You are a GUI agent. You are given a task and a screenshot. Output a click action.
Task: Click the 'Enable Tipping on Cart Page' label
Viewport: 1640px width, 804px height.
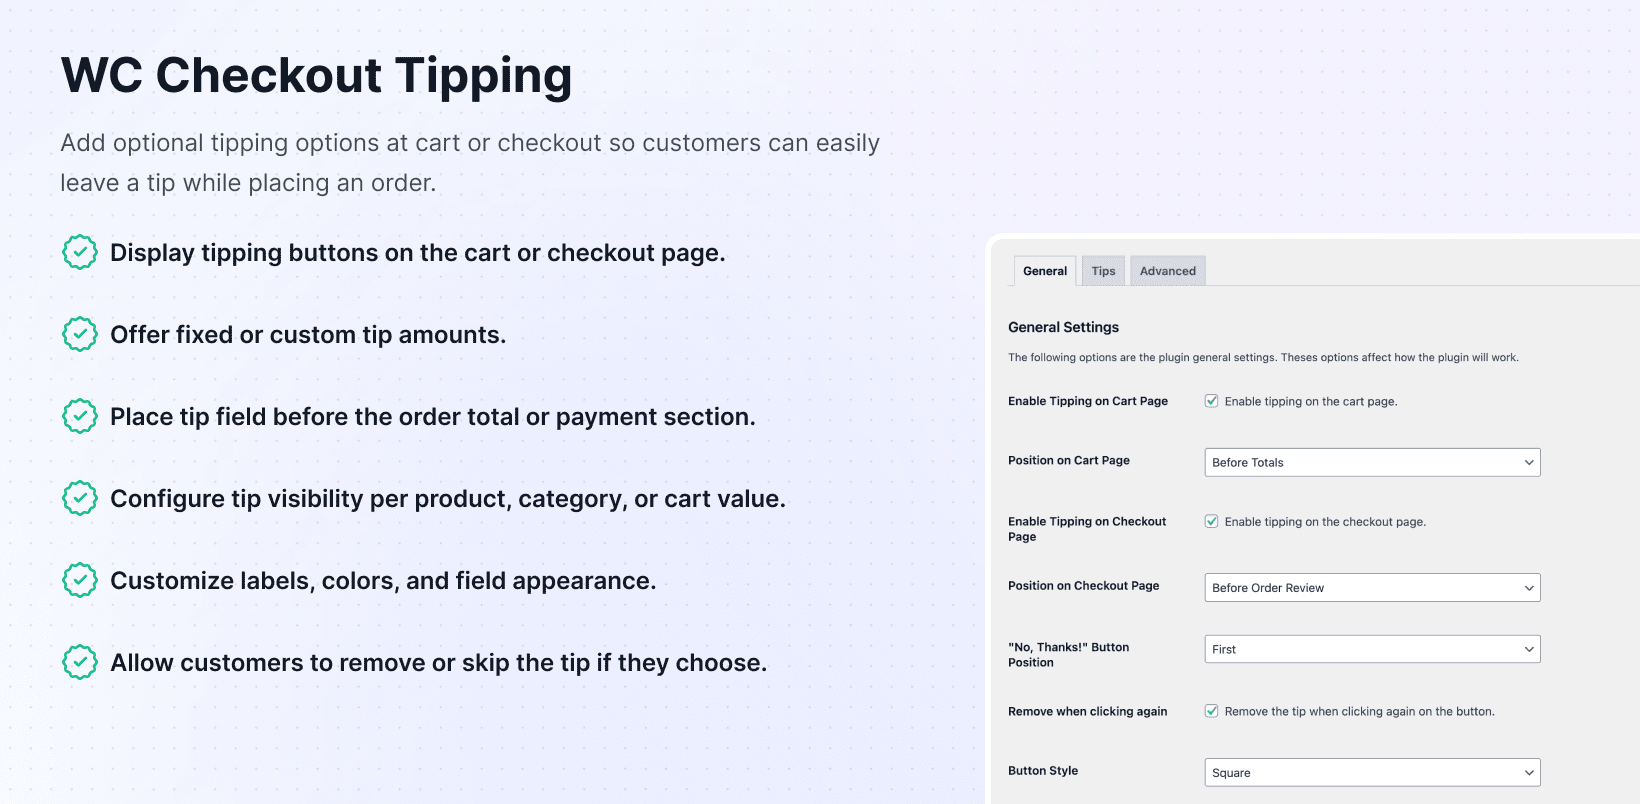[x=1087, y=401]
